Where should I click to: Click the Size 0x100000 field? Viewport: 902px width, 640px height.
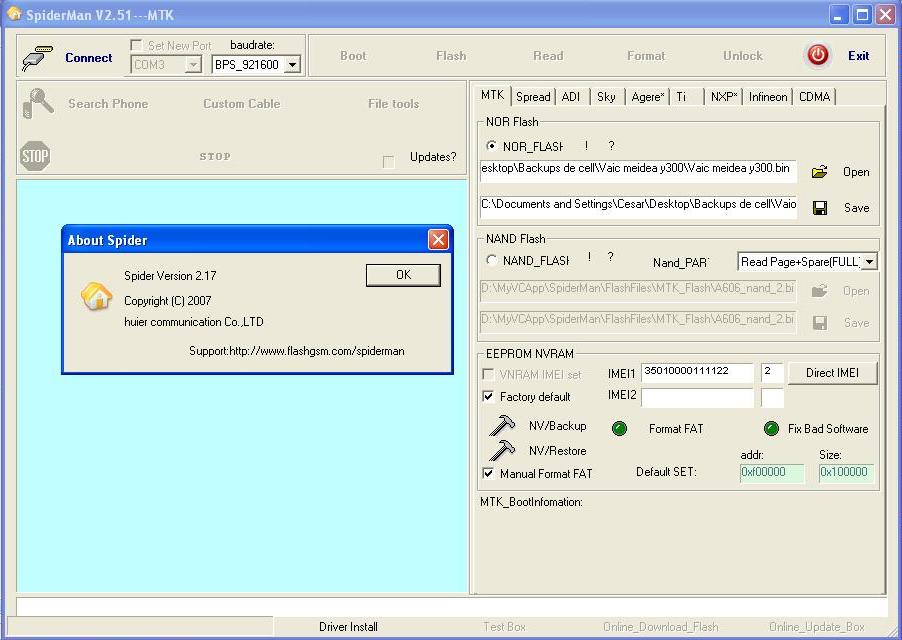pos(847,473)
